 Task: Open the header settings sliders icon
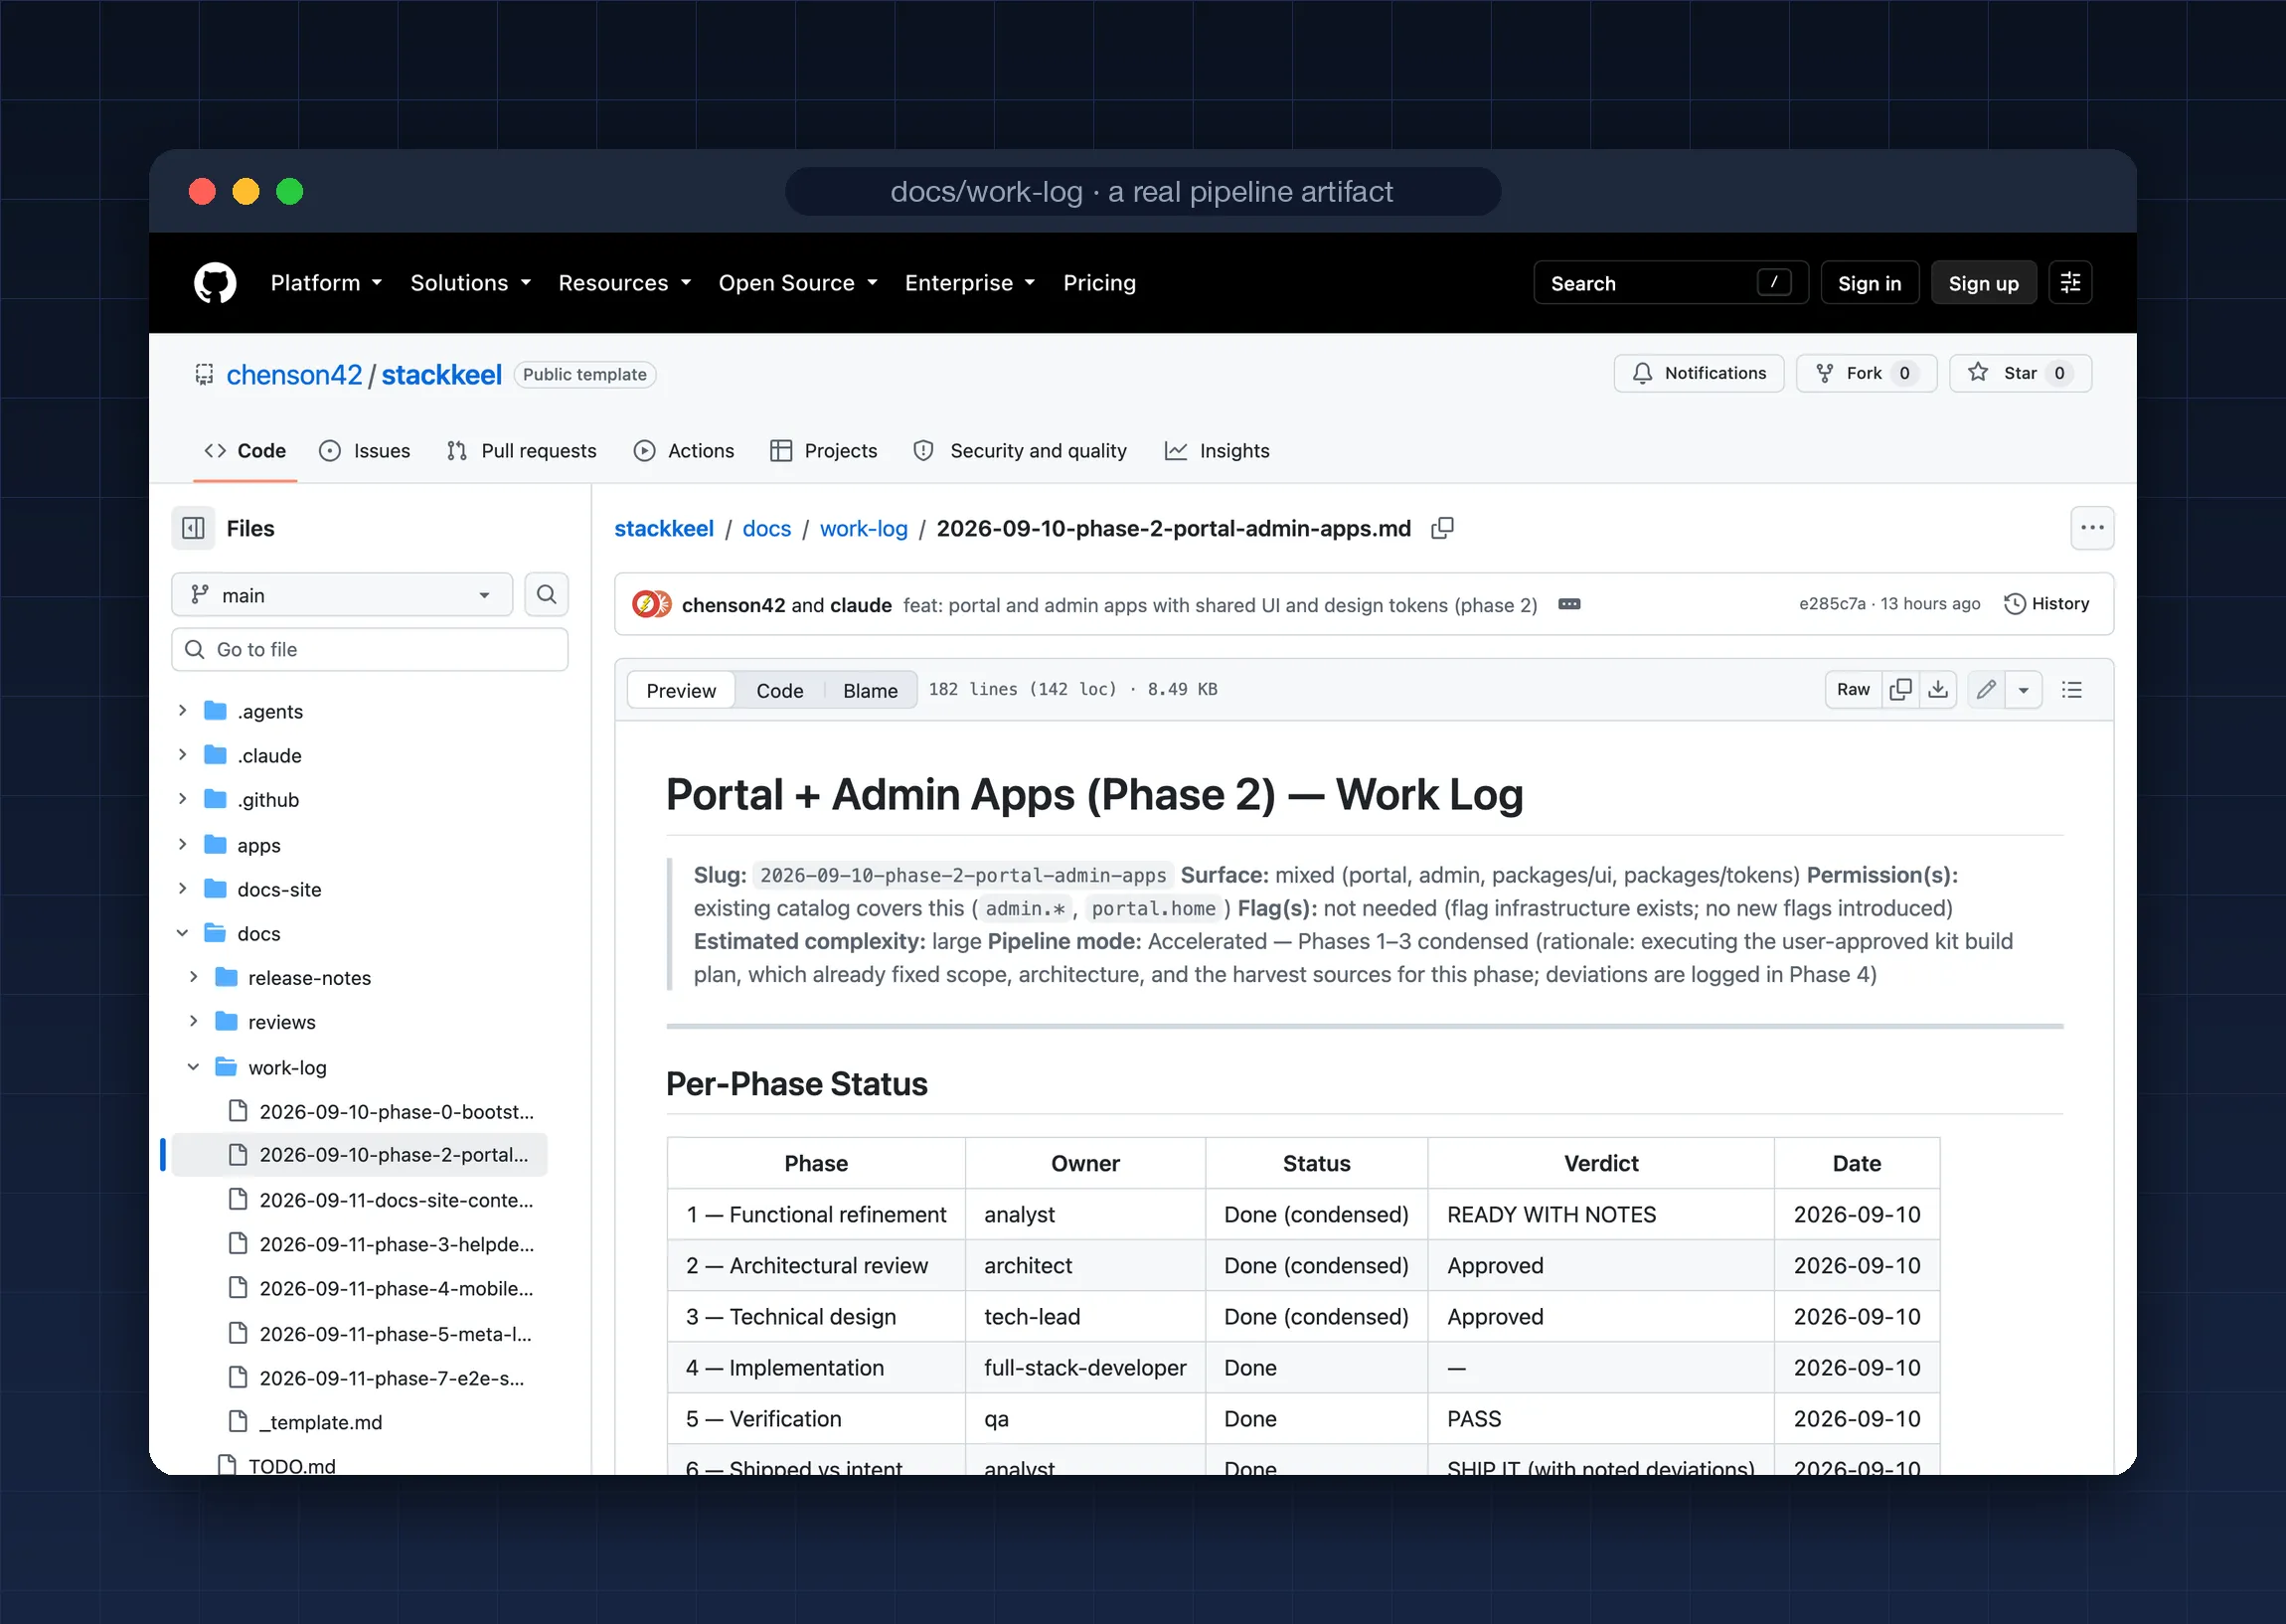point(2070,283)
